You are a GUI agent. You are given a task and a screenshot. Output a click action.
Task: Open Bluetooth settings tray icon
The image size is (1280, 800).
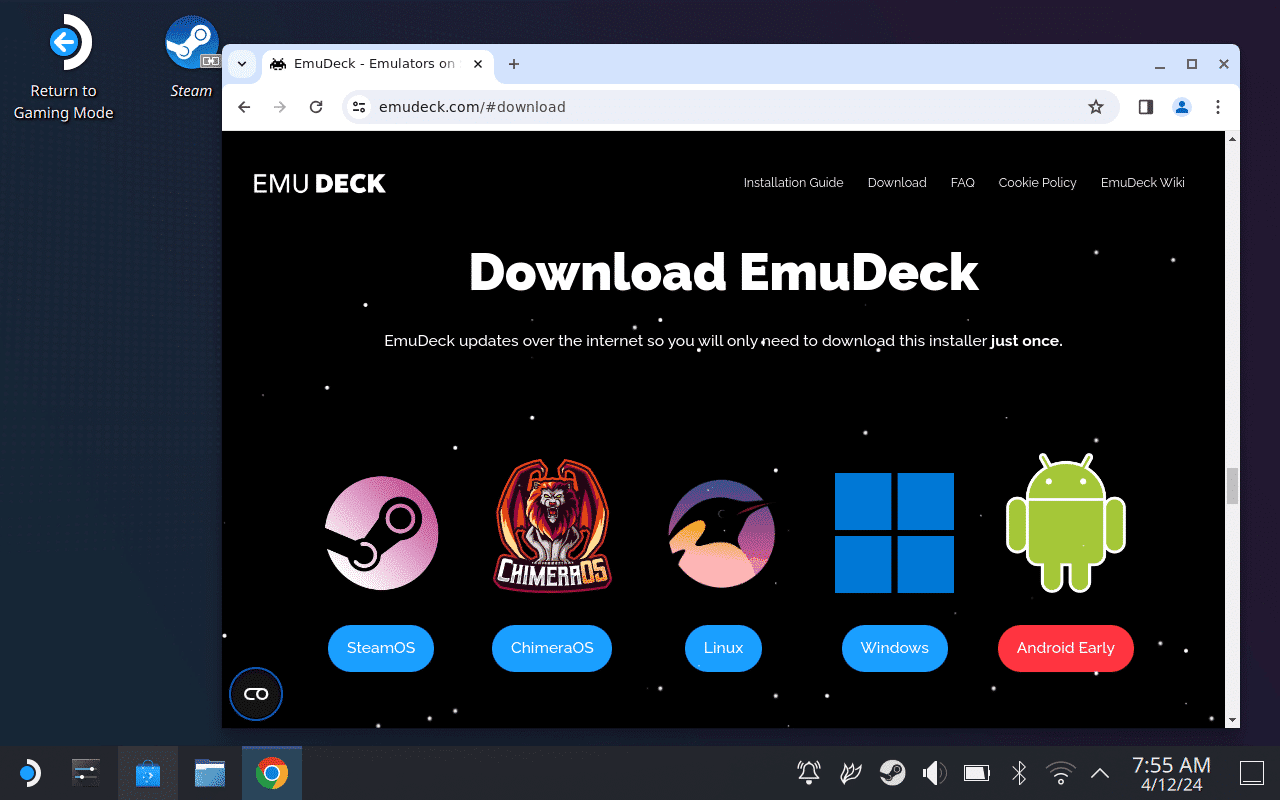1018,772
